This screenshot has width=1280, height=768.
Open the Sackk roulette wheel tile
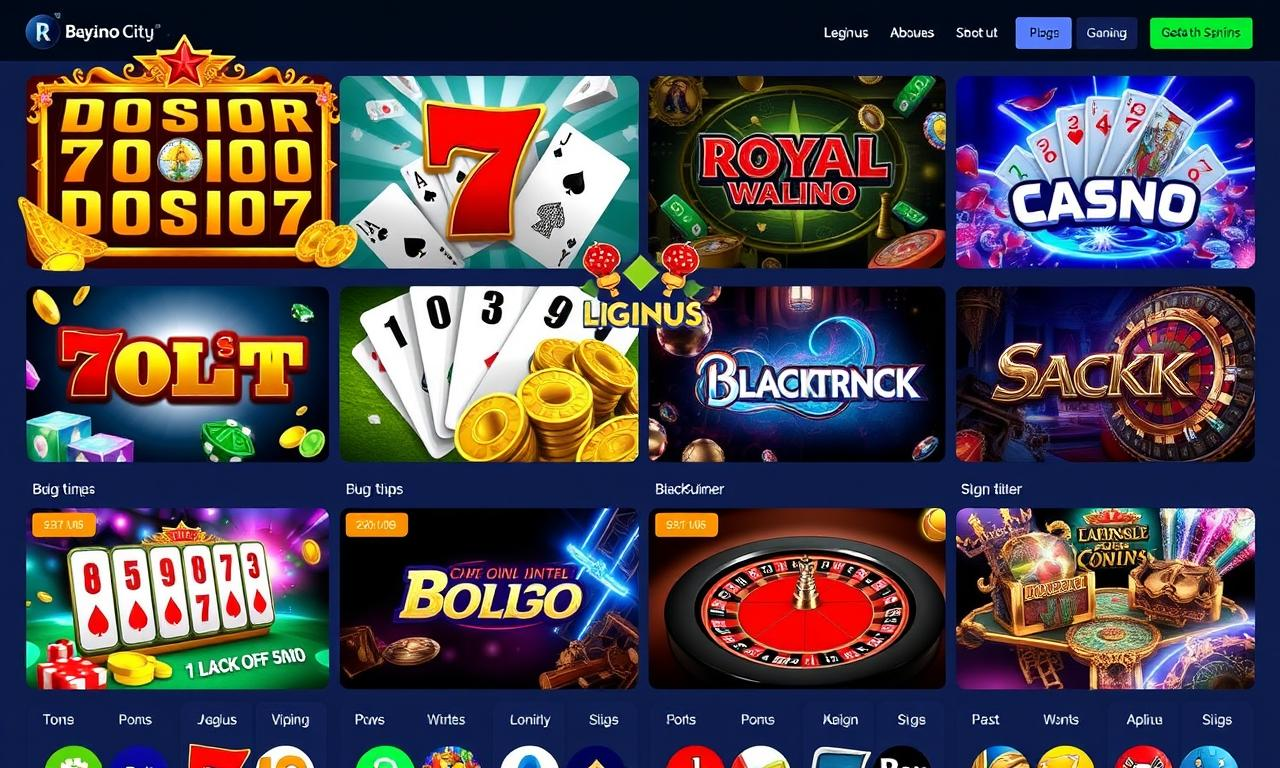(1105, 374)
